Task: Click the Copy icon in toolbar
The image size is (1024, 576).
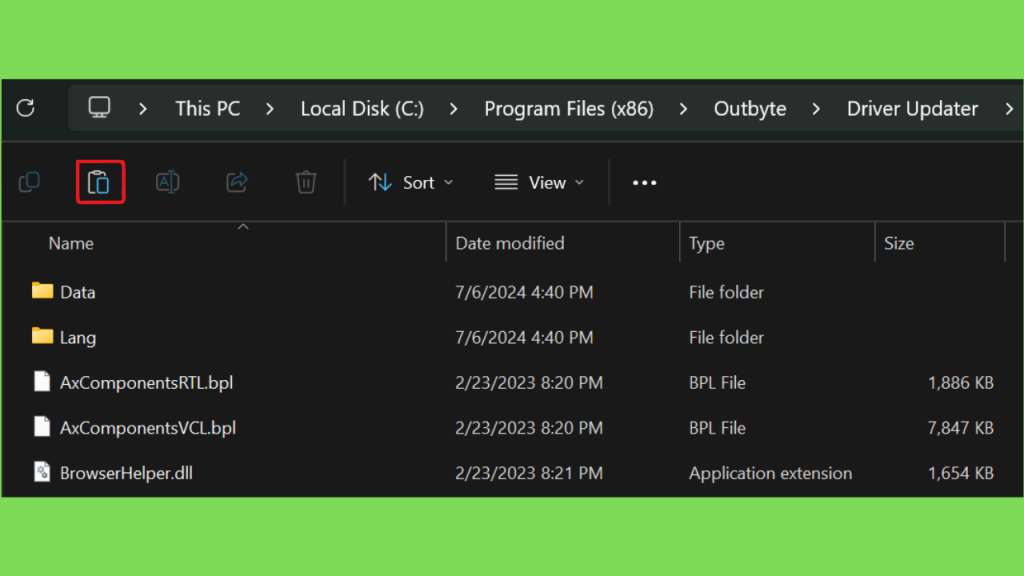Action: pyautogui.click(x=29, y=182)
